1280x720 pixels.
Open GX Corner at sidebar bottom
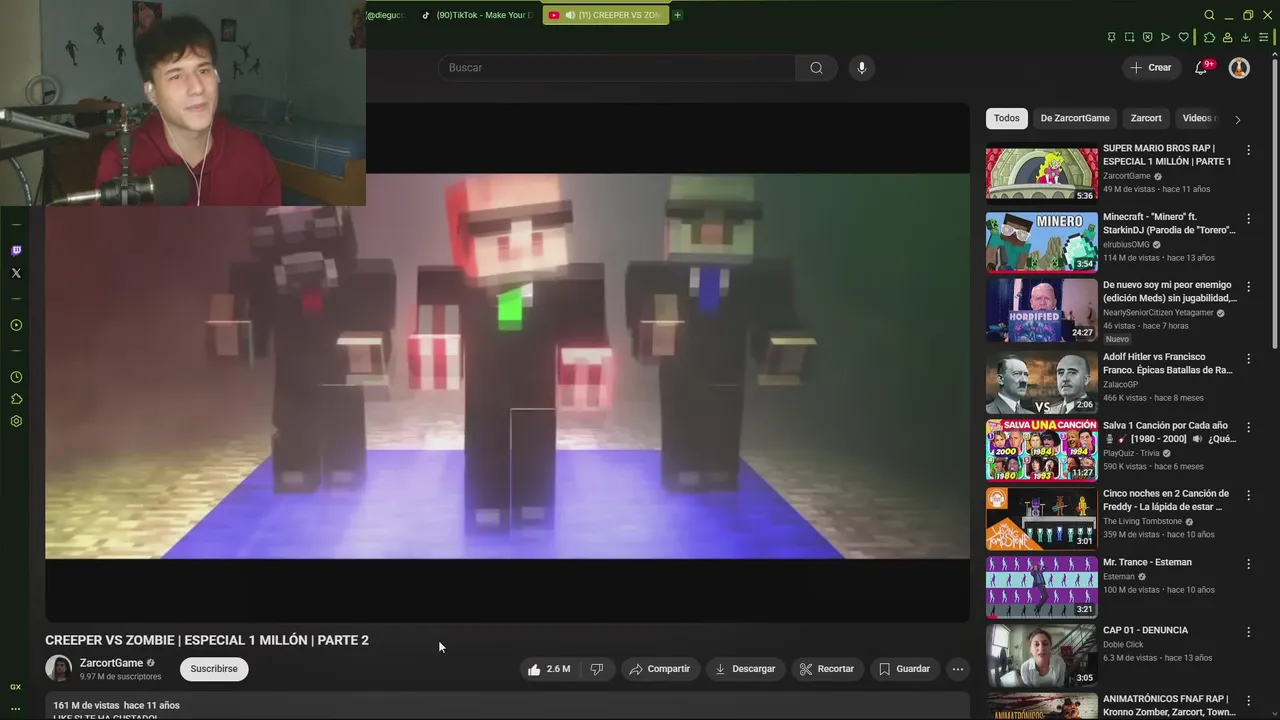[16, 687]
